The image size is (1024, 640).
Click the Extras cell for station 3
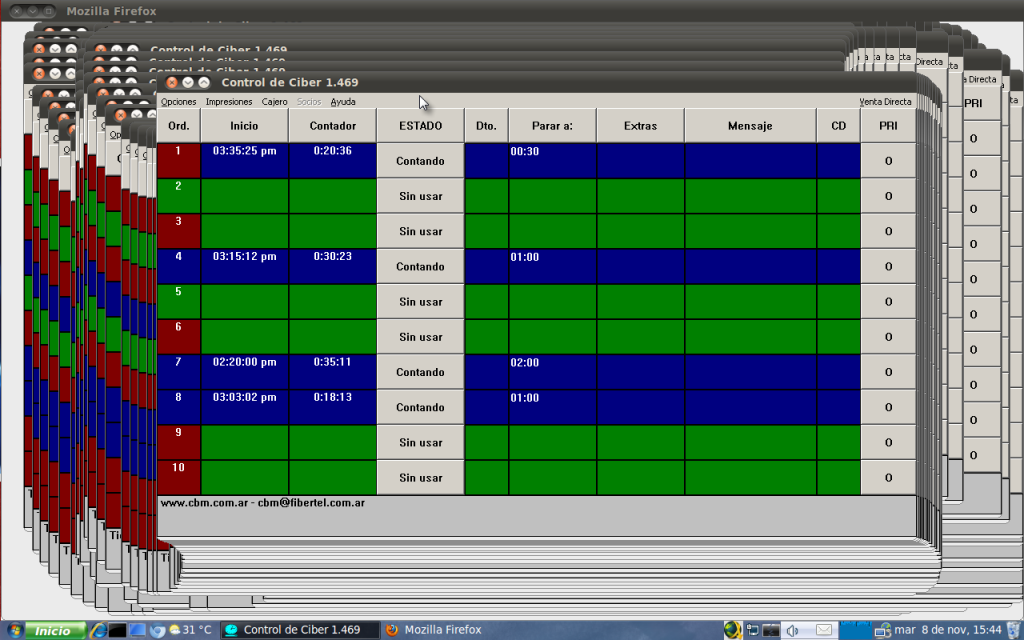coord(641,231)
